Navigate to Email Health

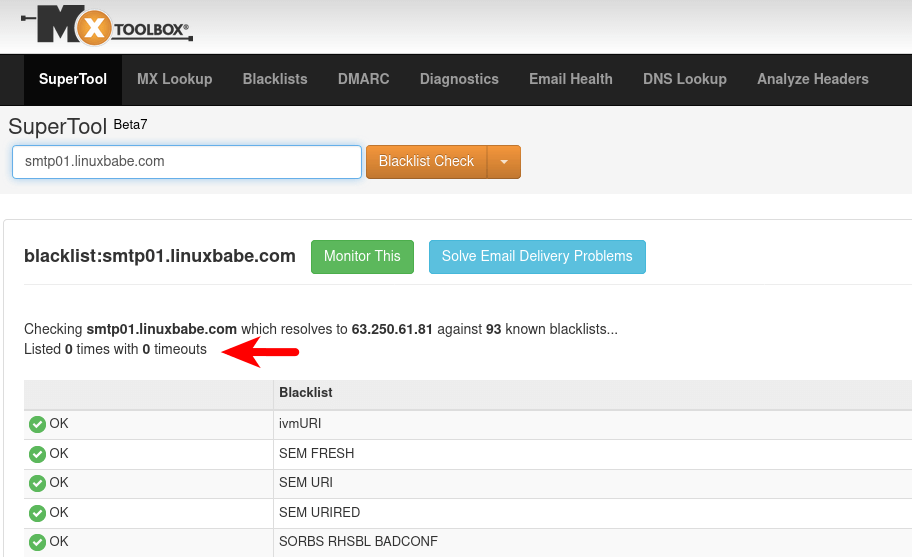[570, 79]
